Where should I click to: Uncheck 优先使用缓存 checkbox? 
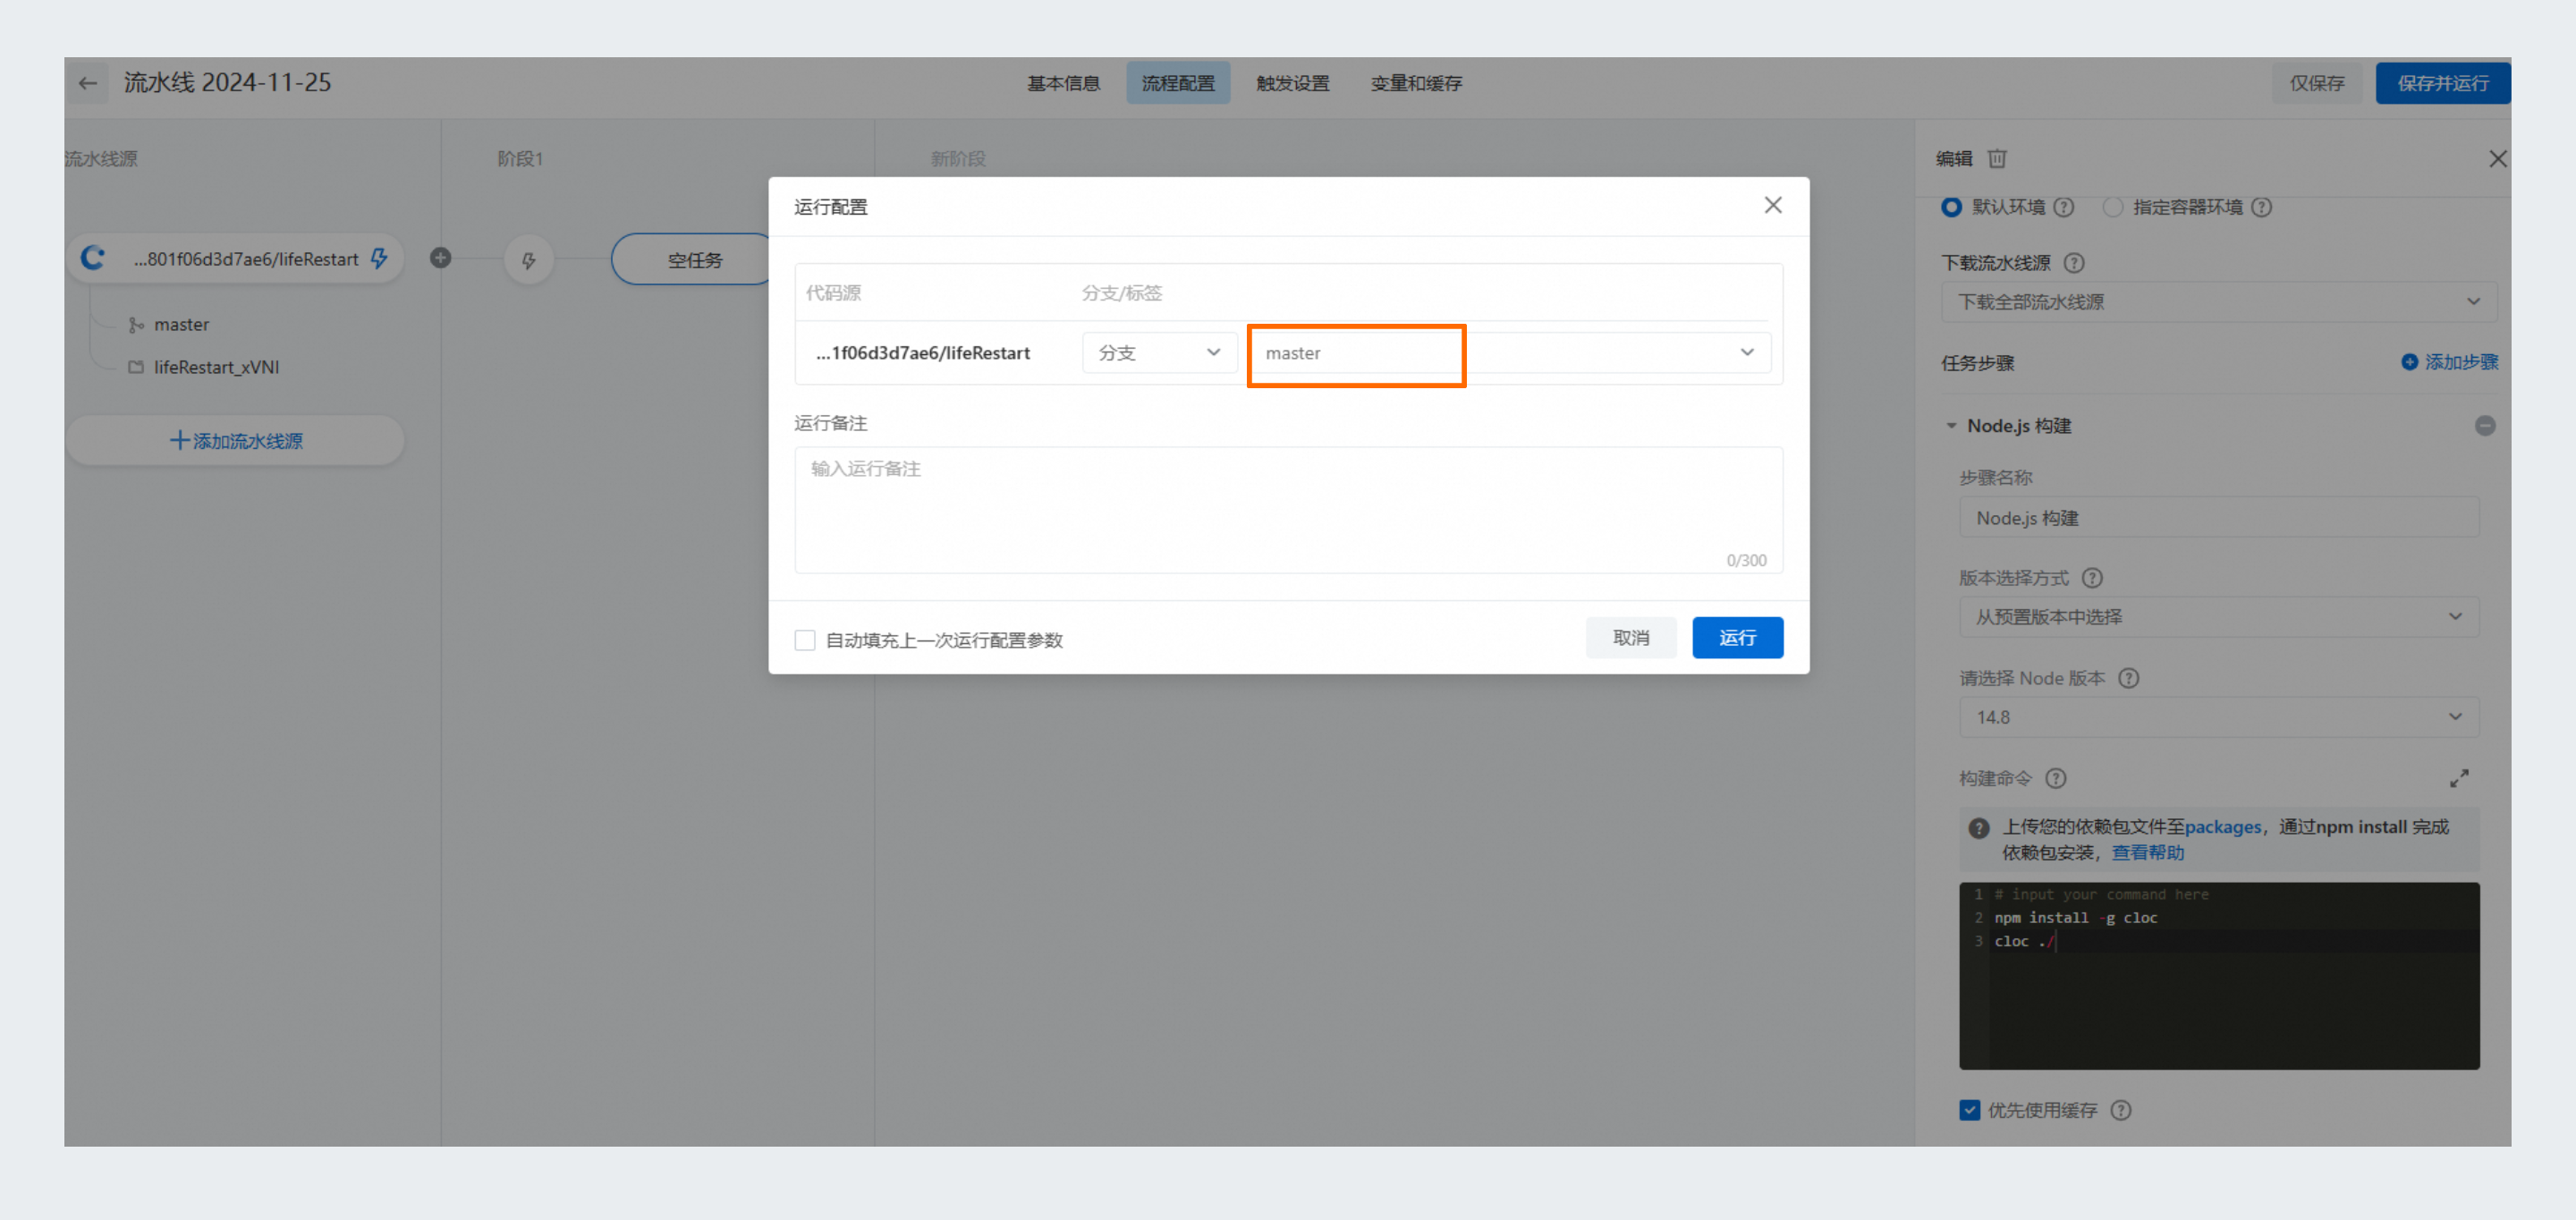click(x=1969, y=1110)
